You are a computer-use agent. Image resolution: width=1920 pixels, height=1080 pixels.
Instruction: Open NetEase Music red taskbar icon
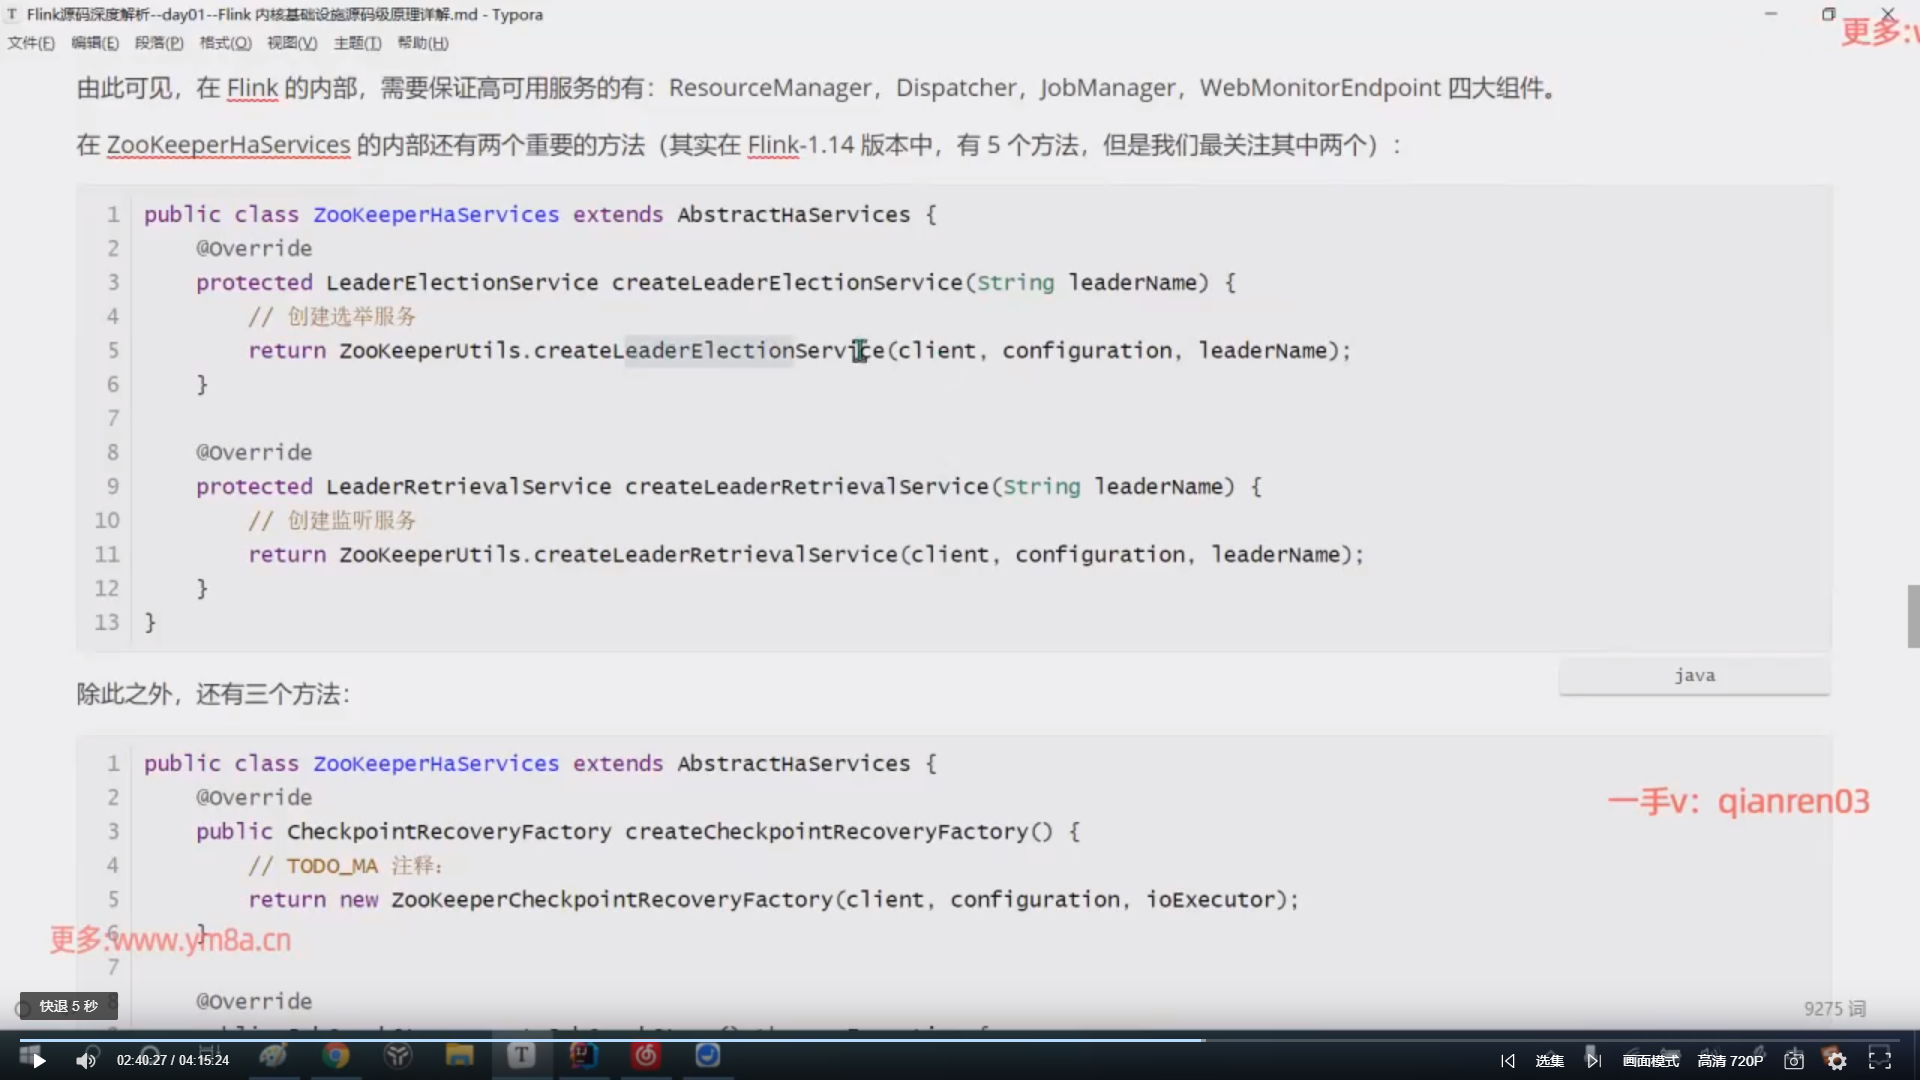646,1056
